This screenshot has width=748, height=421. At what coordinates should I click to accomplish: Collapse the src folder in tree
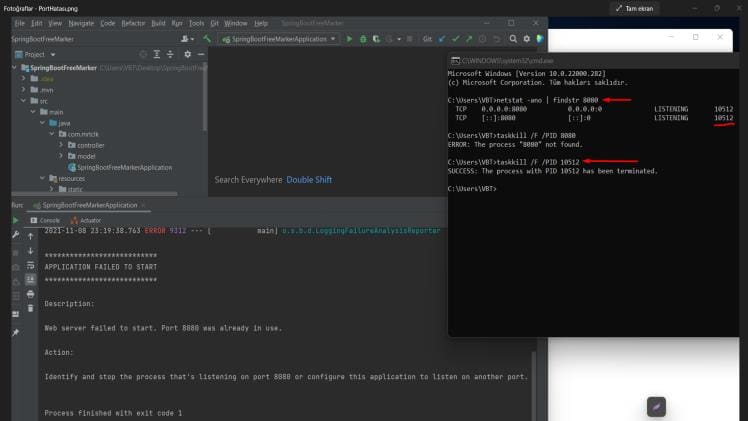click(23, 101)
